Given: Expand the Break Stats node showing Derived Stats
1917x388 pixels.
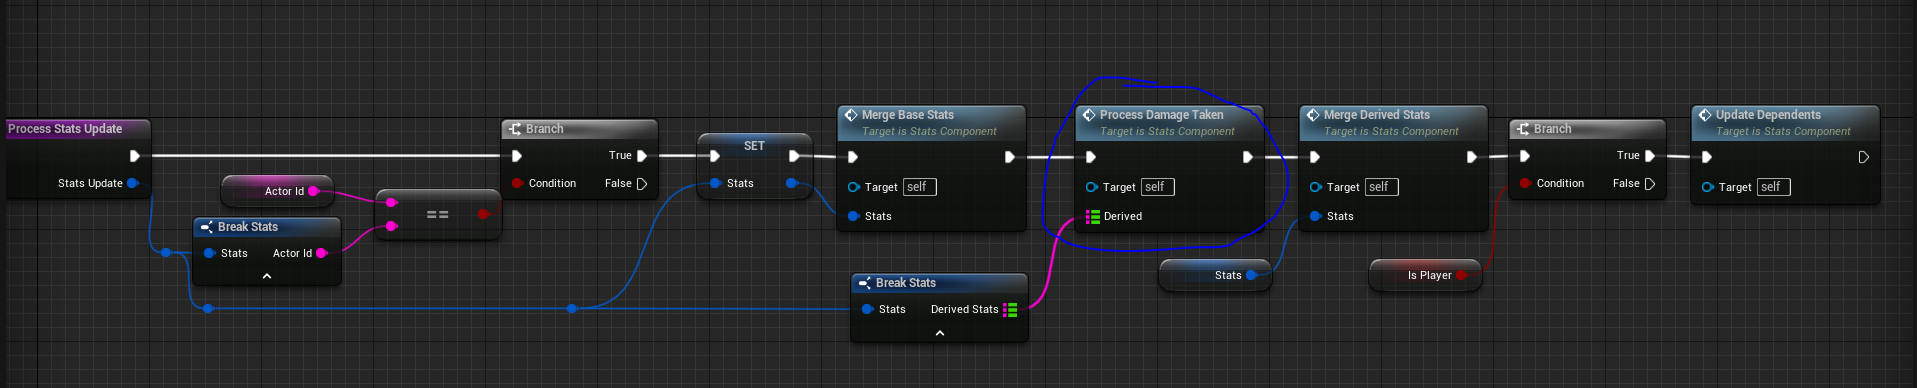Looking at the screenshot, I should pyautogui.click(x=940, y=333).
